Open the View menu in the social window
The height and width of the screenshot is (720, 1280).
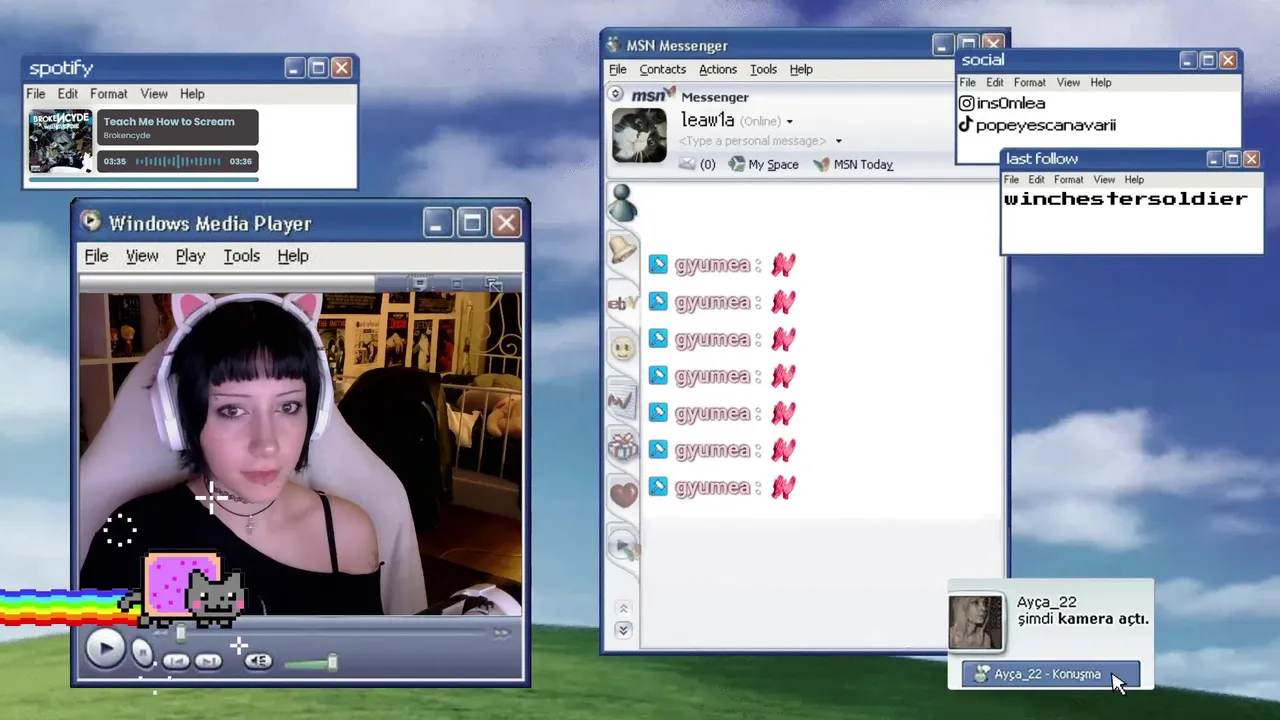tap(1068, 83)
